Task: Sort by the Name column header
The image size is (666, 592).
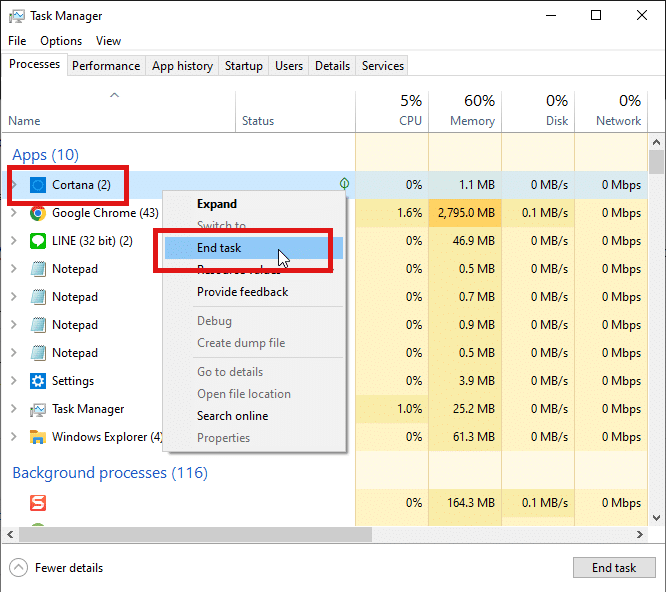Action: coord(119,112)
